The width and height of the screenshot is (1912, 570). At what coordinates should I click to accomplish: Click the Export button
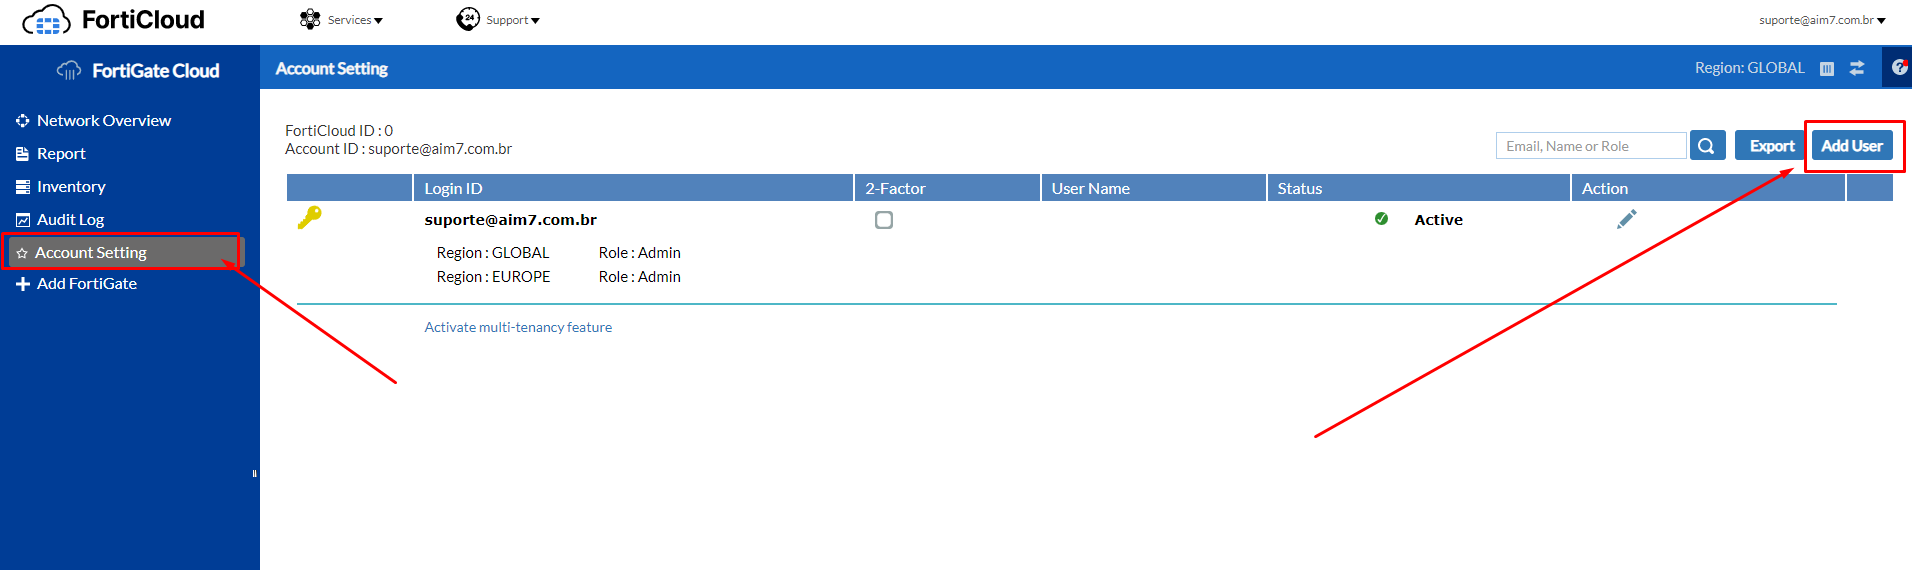[1772, 146]
